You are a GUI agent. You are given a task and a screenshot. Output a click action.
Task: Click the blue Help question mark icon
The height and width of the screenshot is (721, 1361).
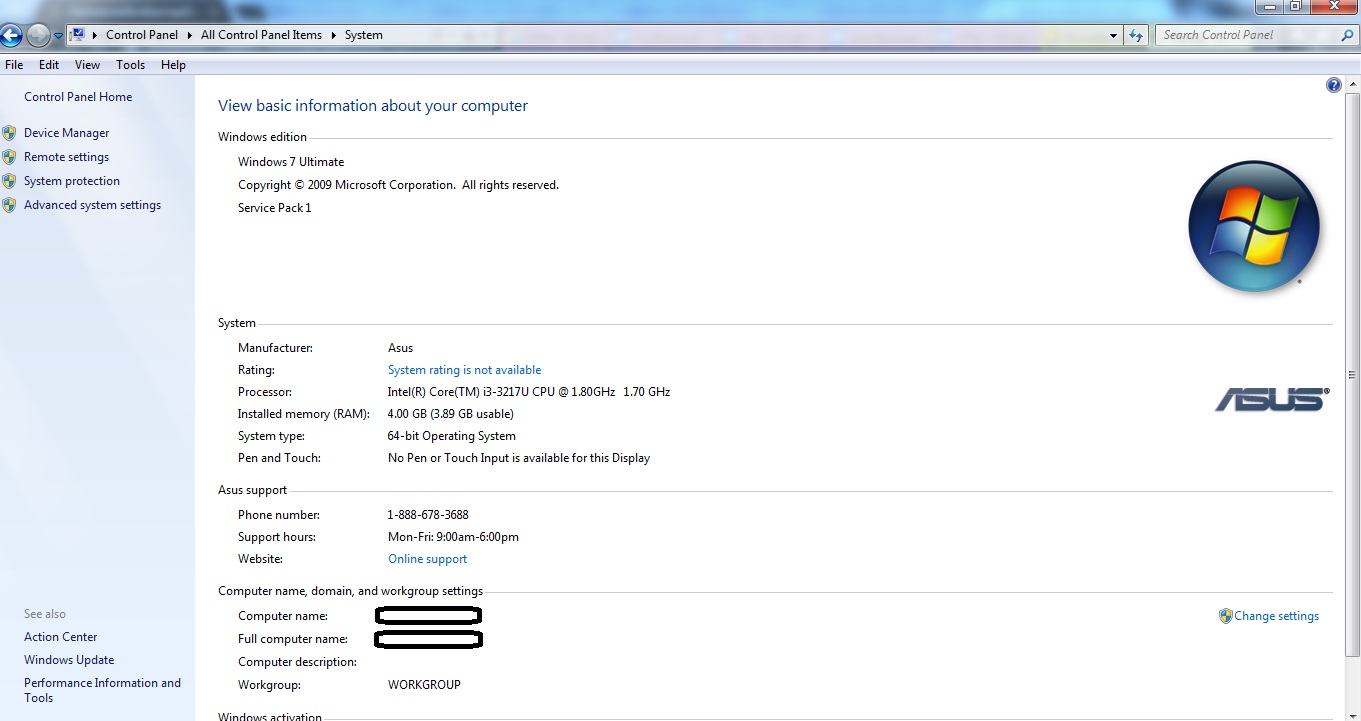[x=1333, y=86]
